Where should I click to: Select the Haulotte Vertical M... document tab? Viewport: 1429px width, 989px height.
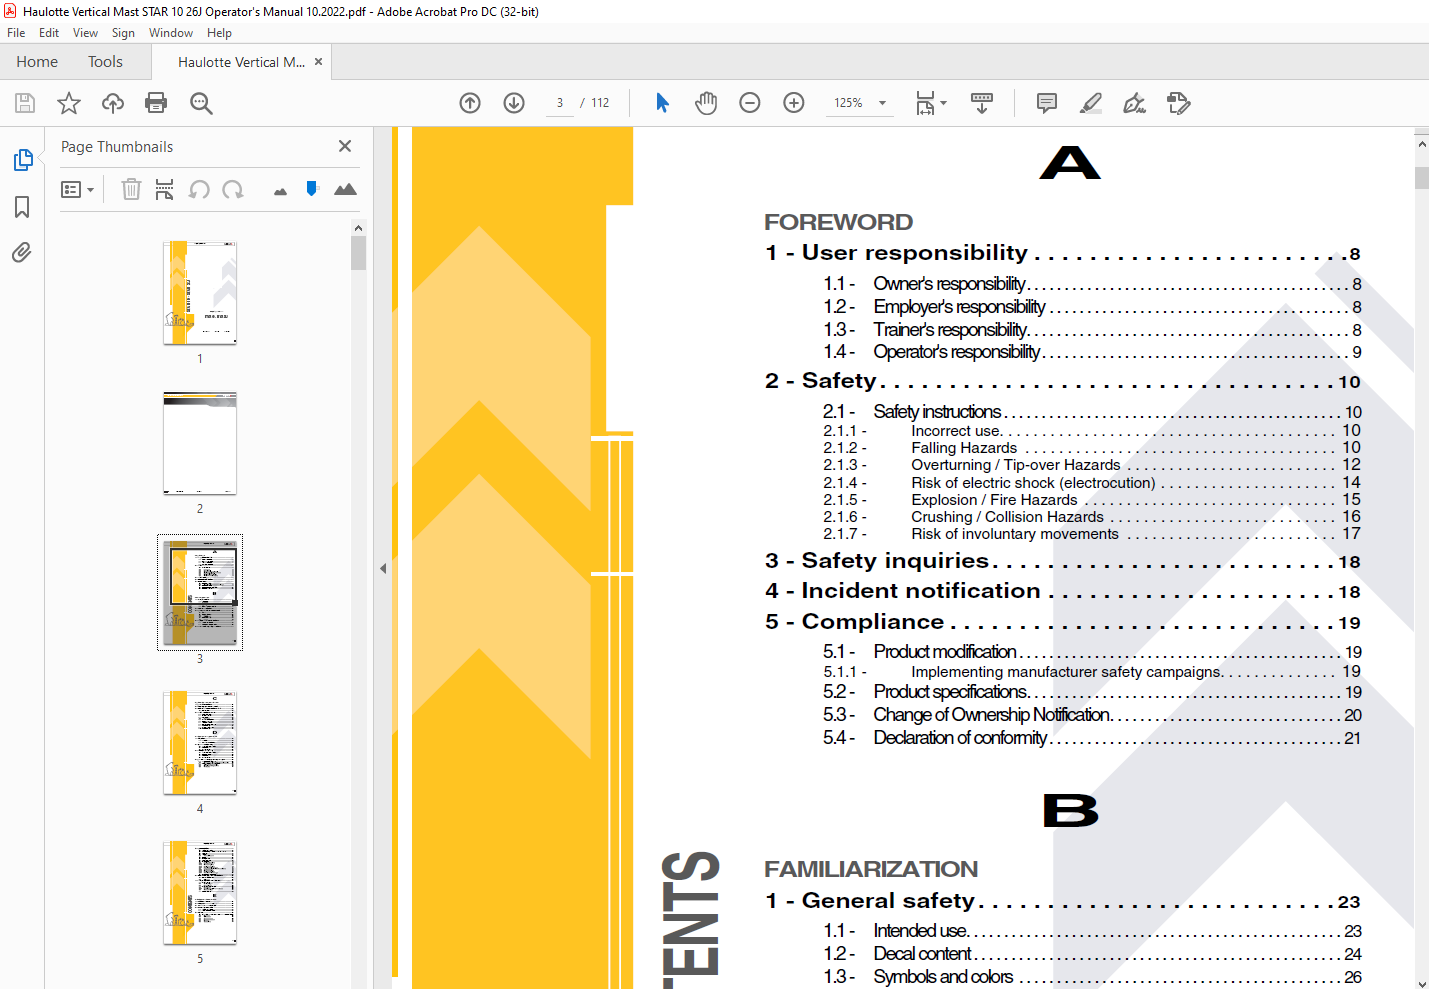click(241, 62)
